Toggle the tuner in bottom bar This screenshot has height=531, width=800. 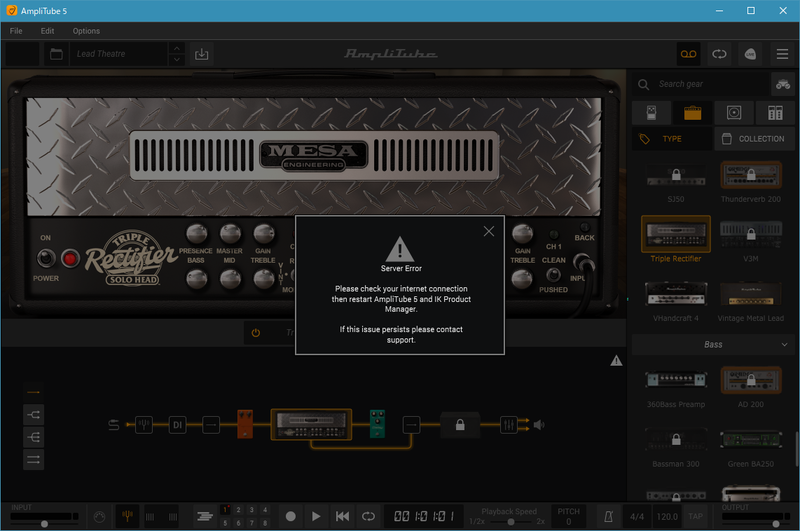click(128, 517)
